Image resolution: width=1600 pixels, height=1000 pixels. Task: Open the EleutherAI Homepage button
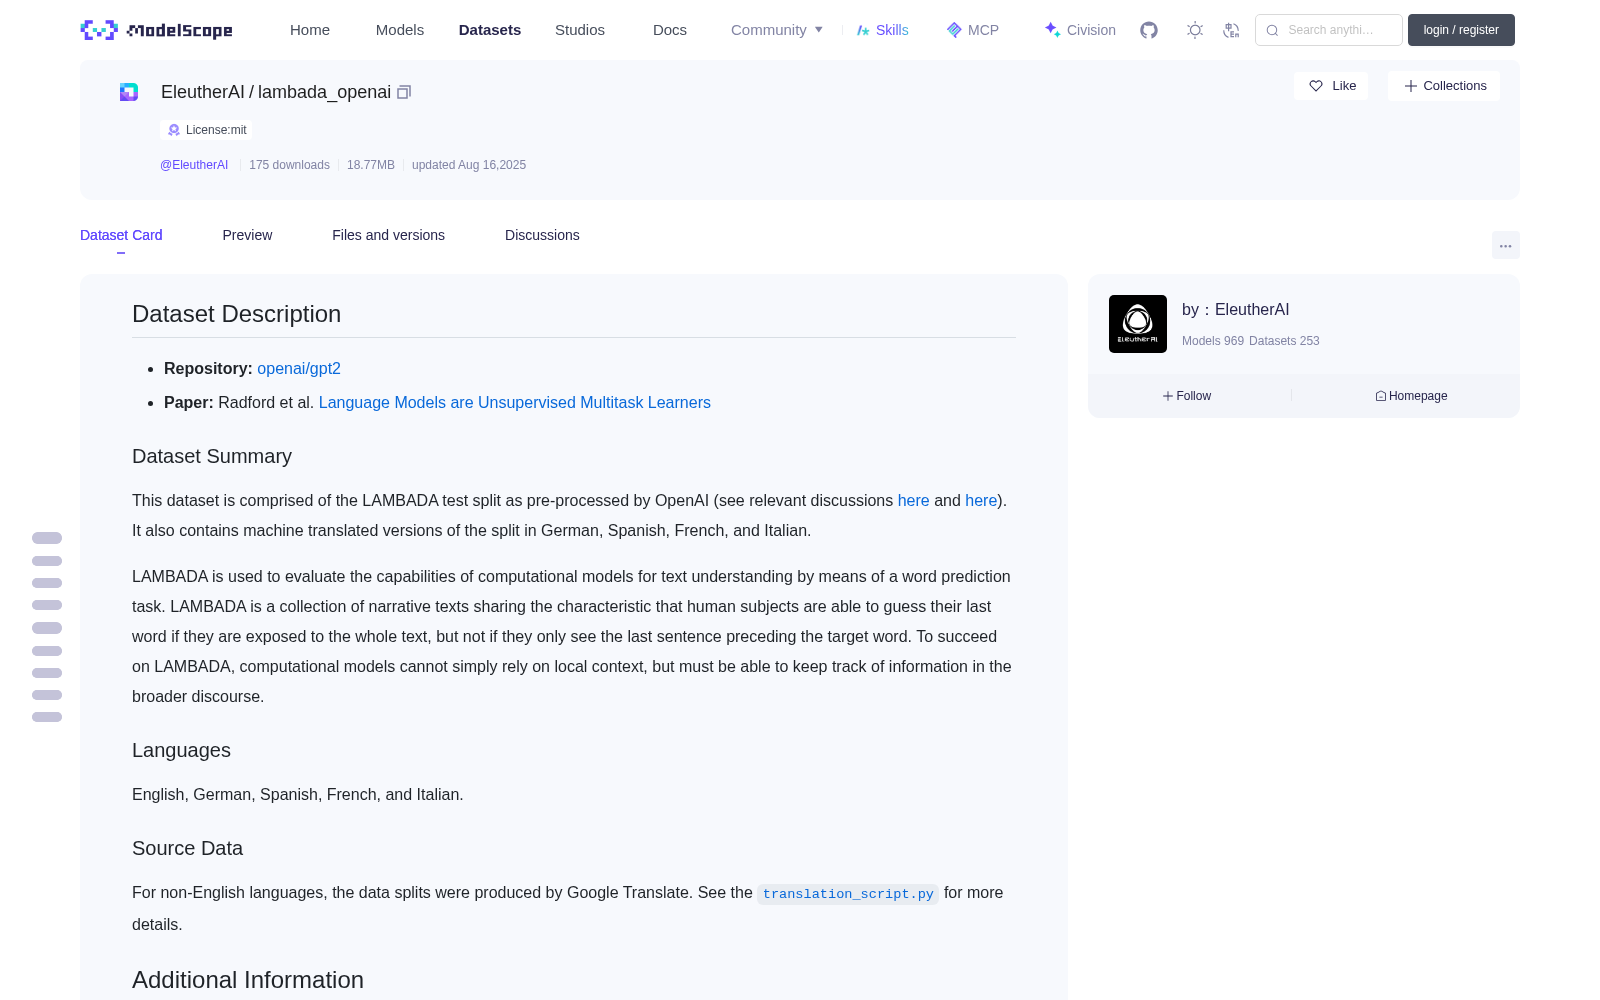click(1411, 396)
